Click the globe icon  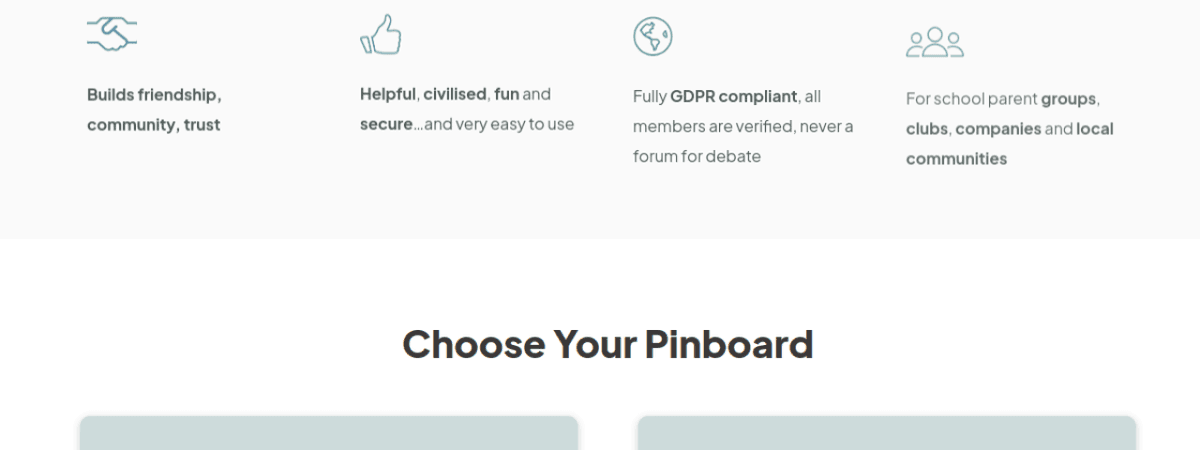pos(652,36)
